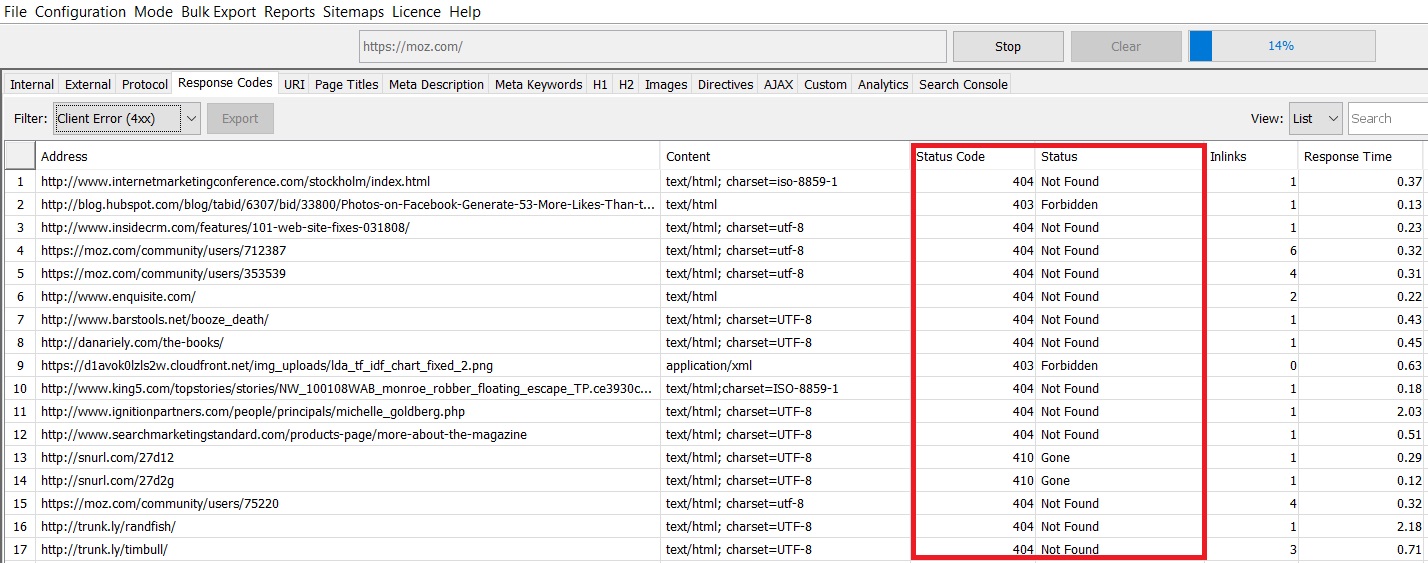The image size is (1428, 563).
Task: Open the Search Console tab
Action: point(963,84)
